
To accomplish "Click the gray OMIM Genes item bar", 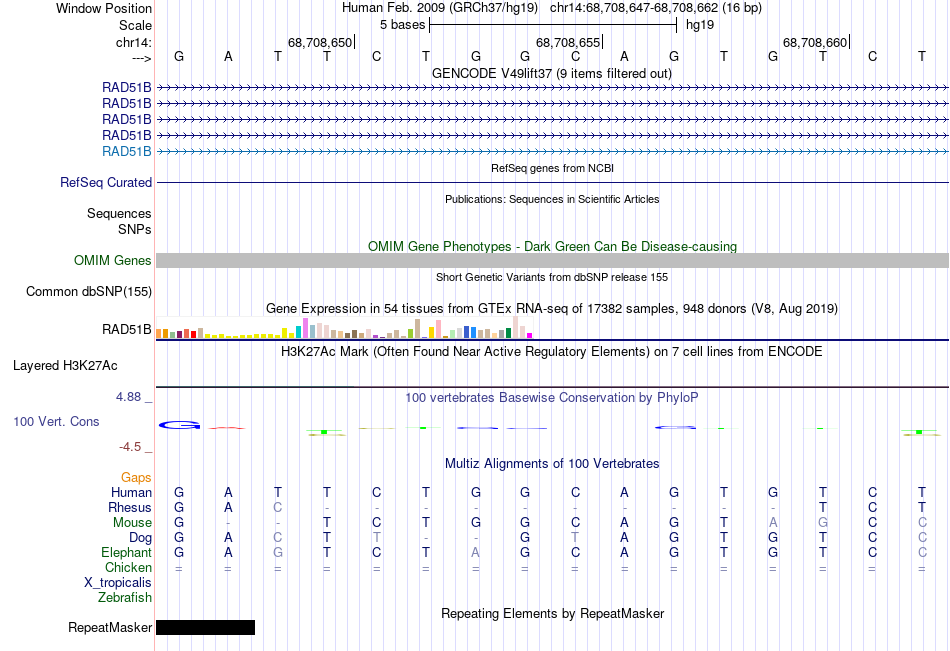I will [x=552, y=261].
